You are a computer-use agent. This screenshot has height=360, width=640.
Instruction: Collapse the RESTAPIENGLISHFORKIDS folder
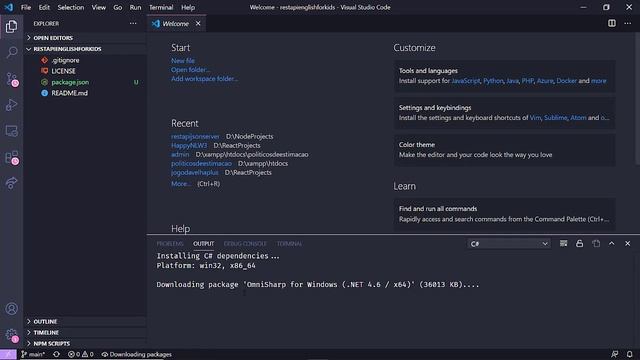85,49
